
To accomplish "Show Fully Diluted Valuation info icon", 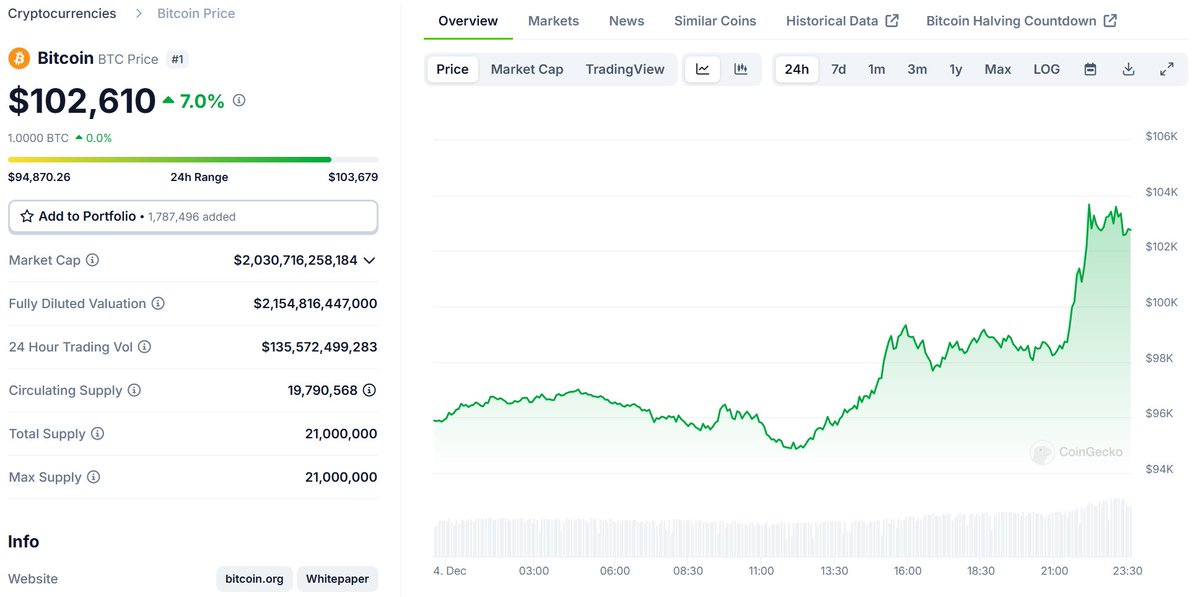I will coord(158,304).
